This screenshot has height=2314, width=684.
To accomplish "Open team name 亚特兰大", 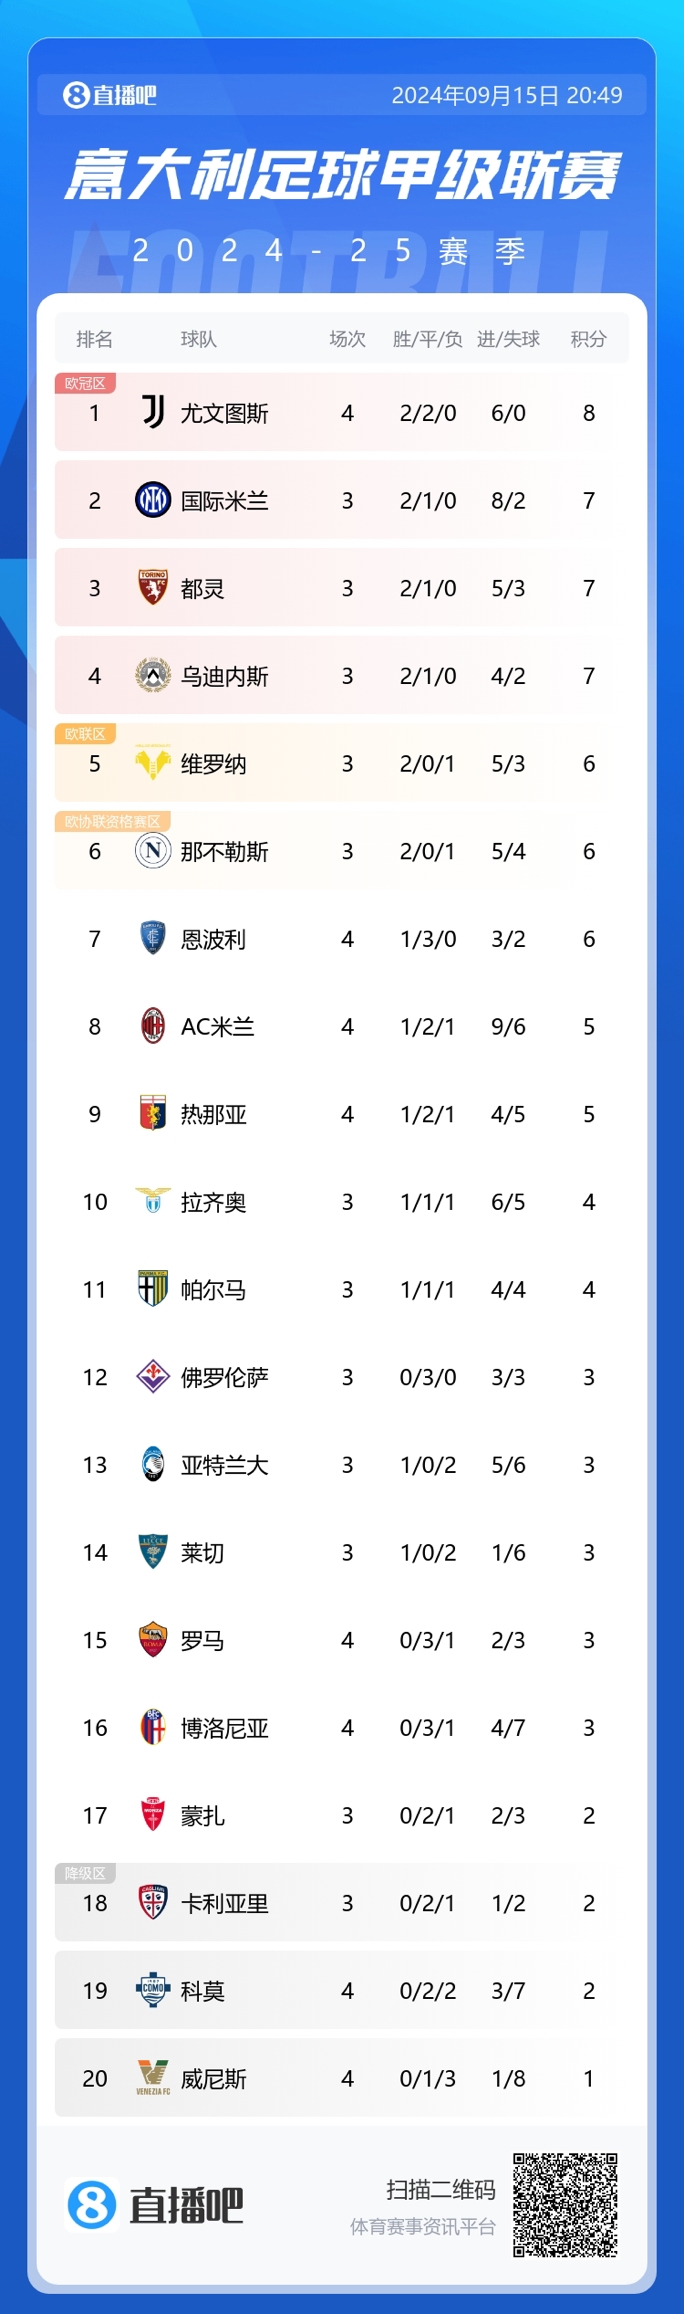I will pos(224,1465).
